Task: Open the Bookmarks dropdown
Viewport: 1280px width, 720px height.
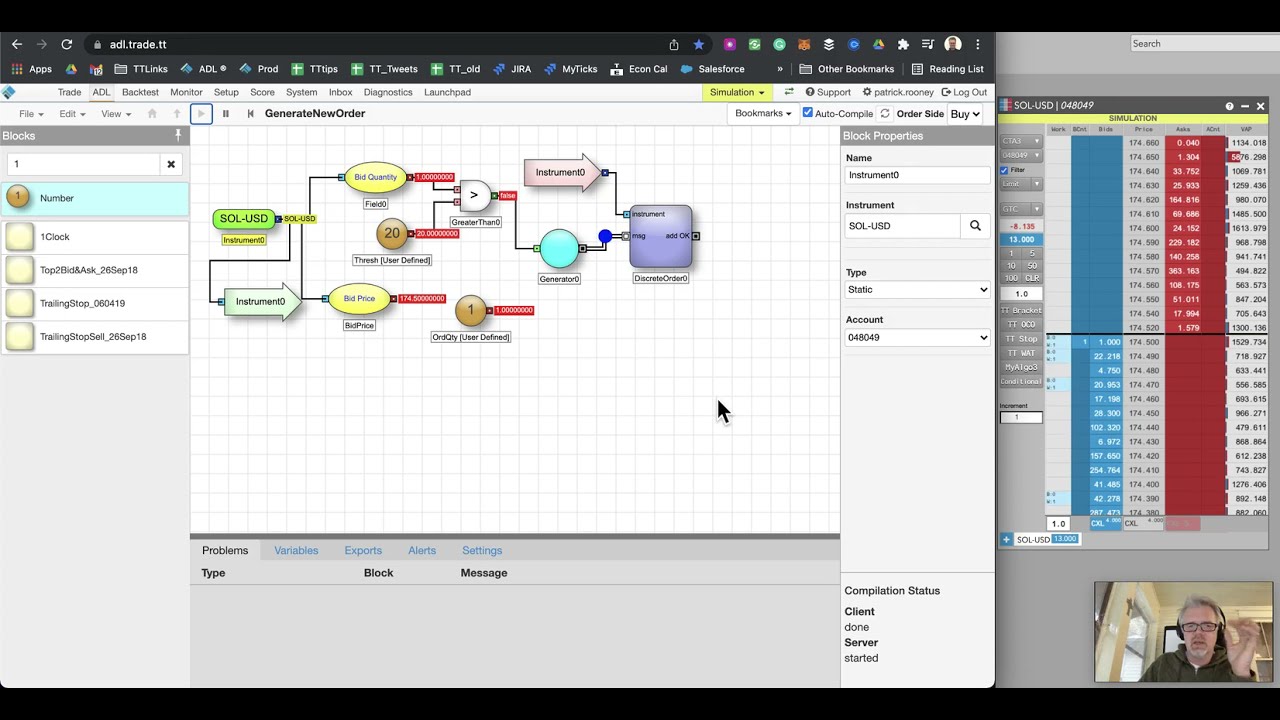Action: click(x=763, y=113)
